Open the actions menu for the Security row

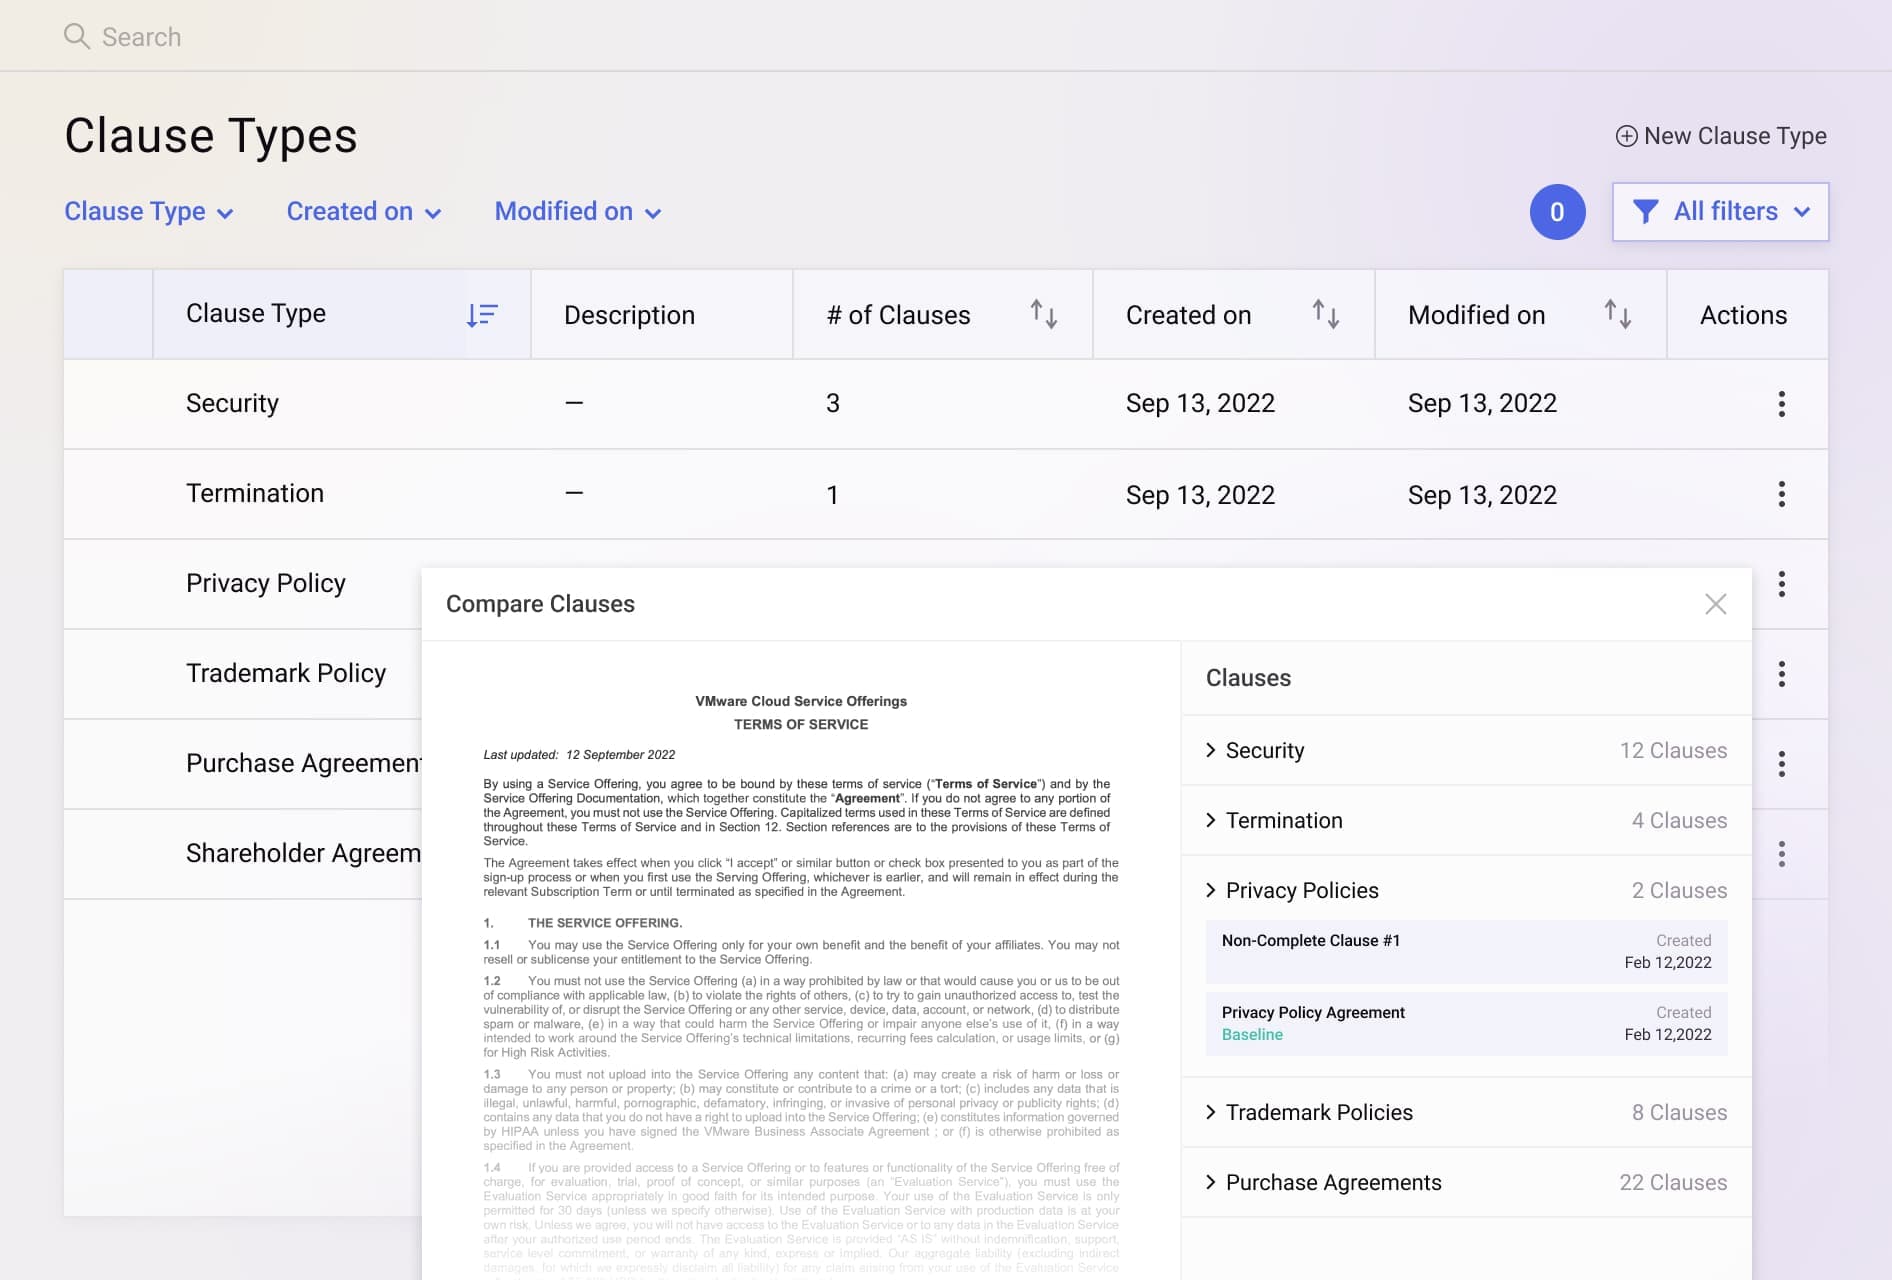tap(1782, 403)
